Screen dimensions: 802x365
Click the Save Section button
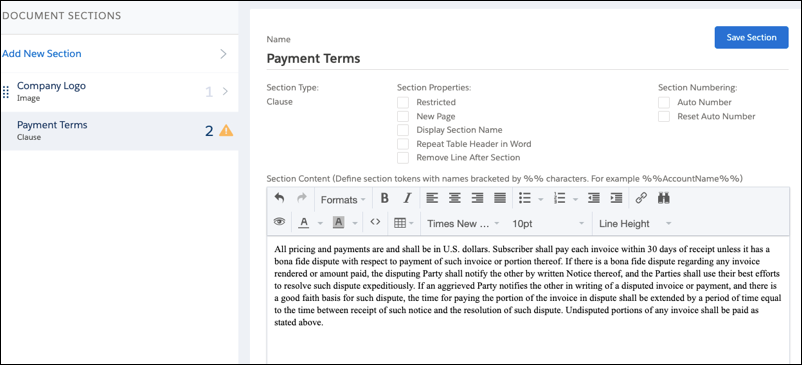[751, 37]
